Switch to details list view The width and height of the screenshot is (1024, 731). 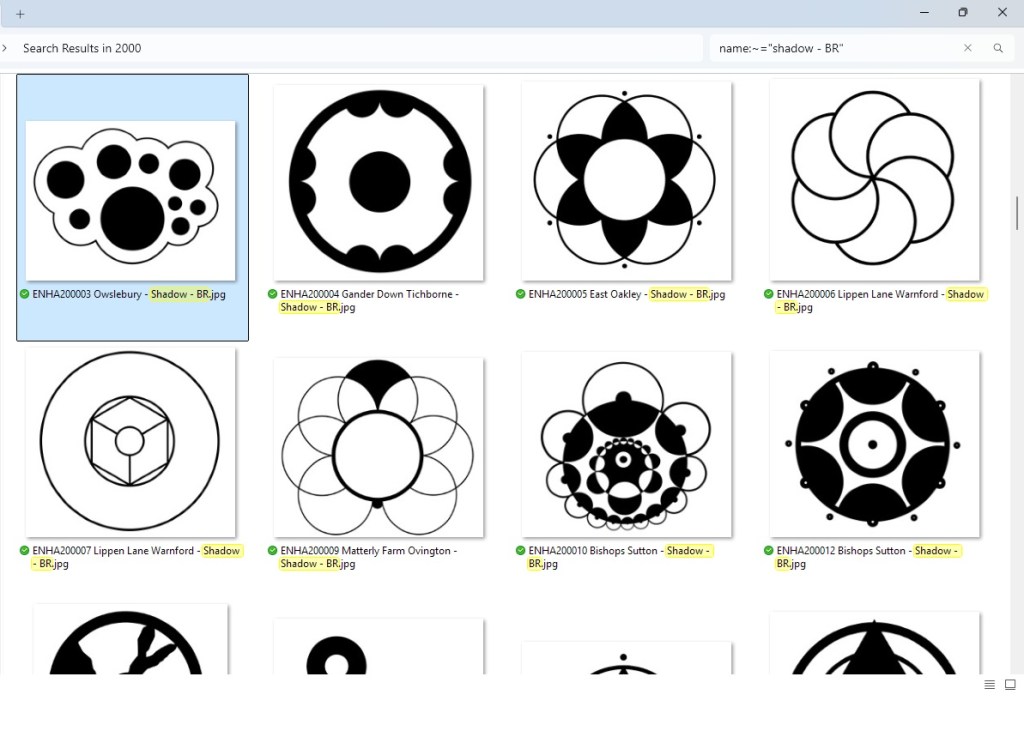point(989,685)
